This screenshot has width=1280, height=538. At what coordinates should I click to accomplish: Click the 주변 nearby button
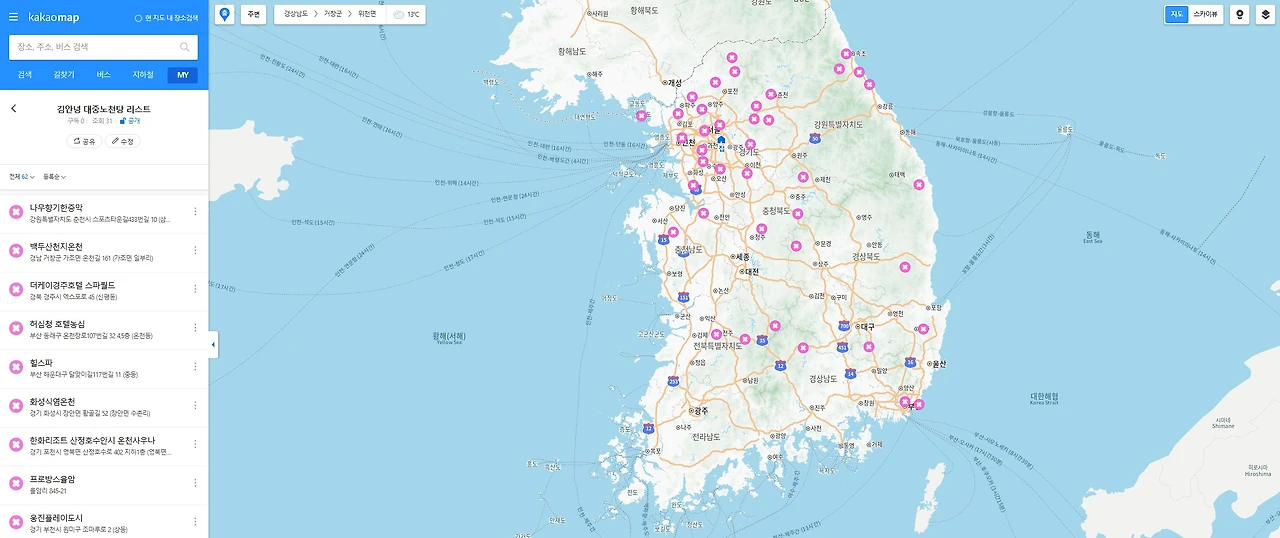[x=253, y=15]
